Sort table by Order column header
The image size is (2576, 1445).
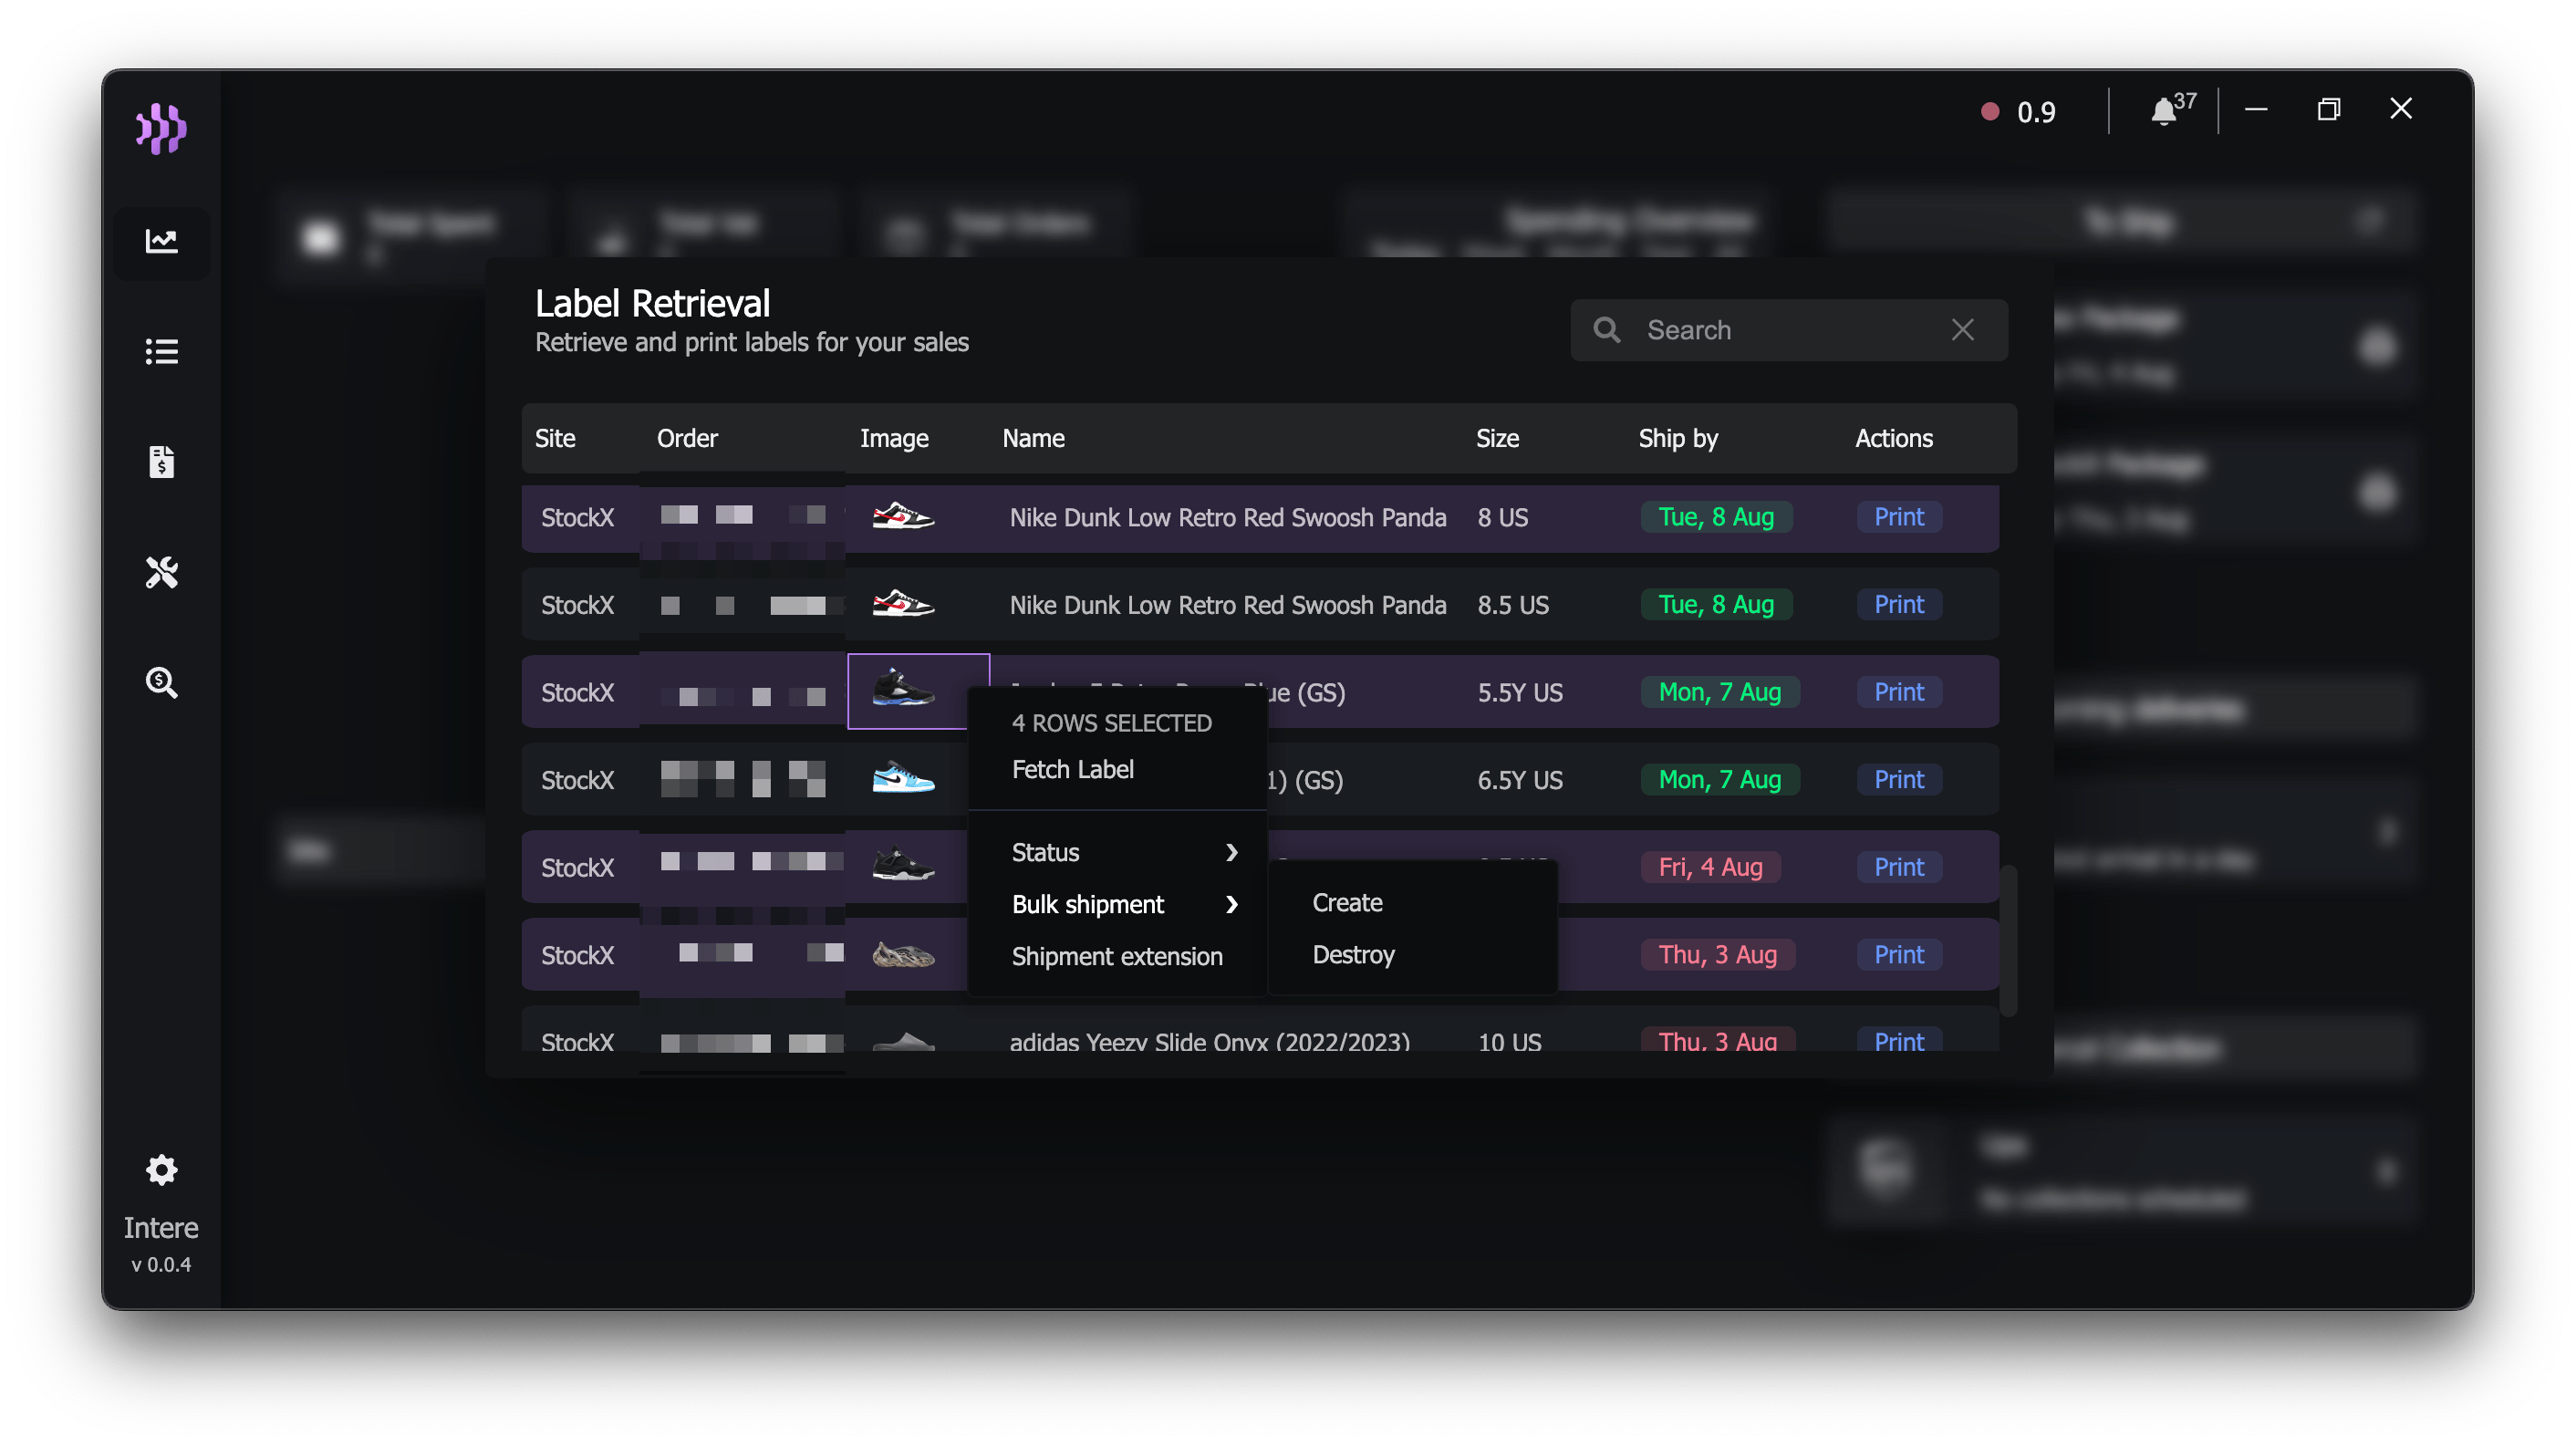[687, 438]
